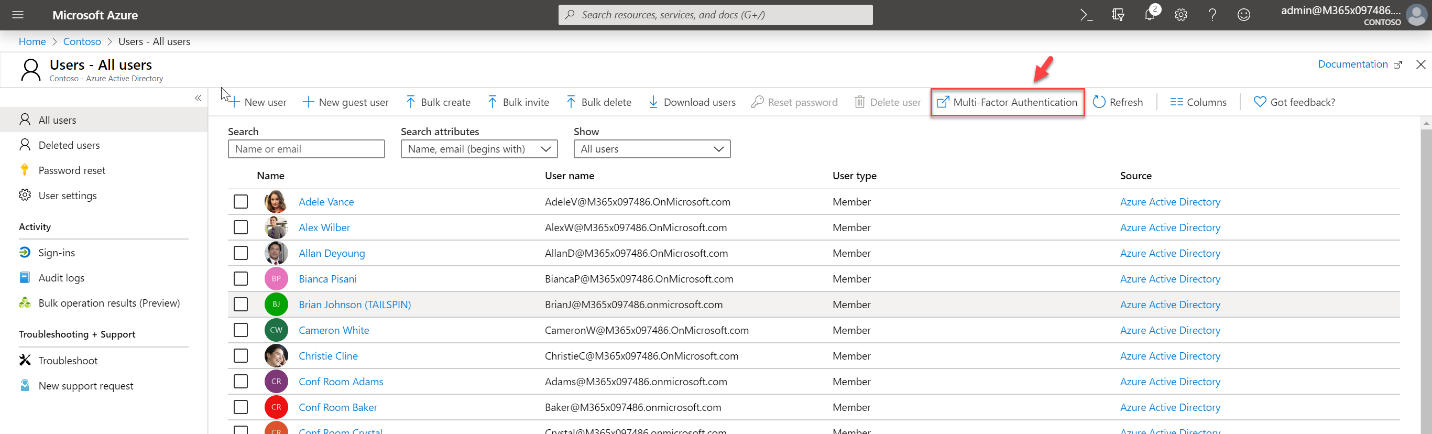Check the box for Conf Room Baker
The width and height of the screenshot is (1432, 434).
point(241,407)
